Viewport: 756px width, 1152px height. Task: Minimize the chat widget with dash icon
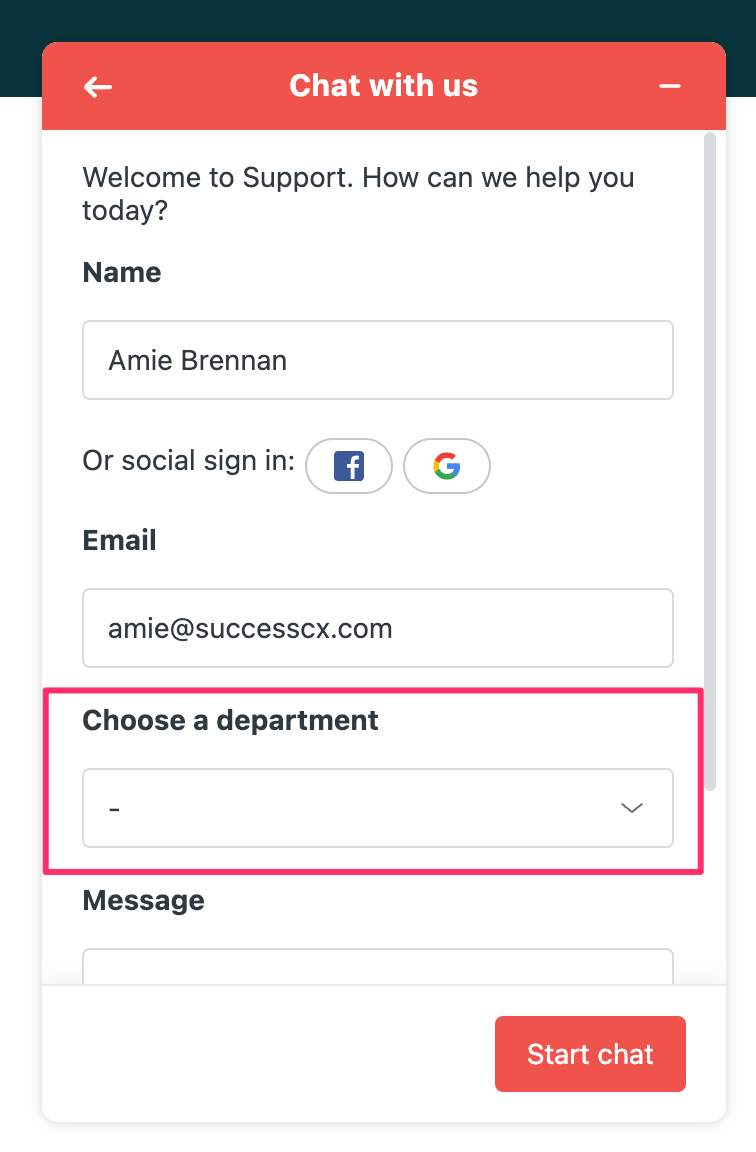(669, 86)
